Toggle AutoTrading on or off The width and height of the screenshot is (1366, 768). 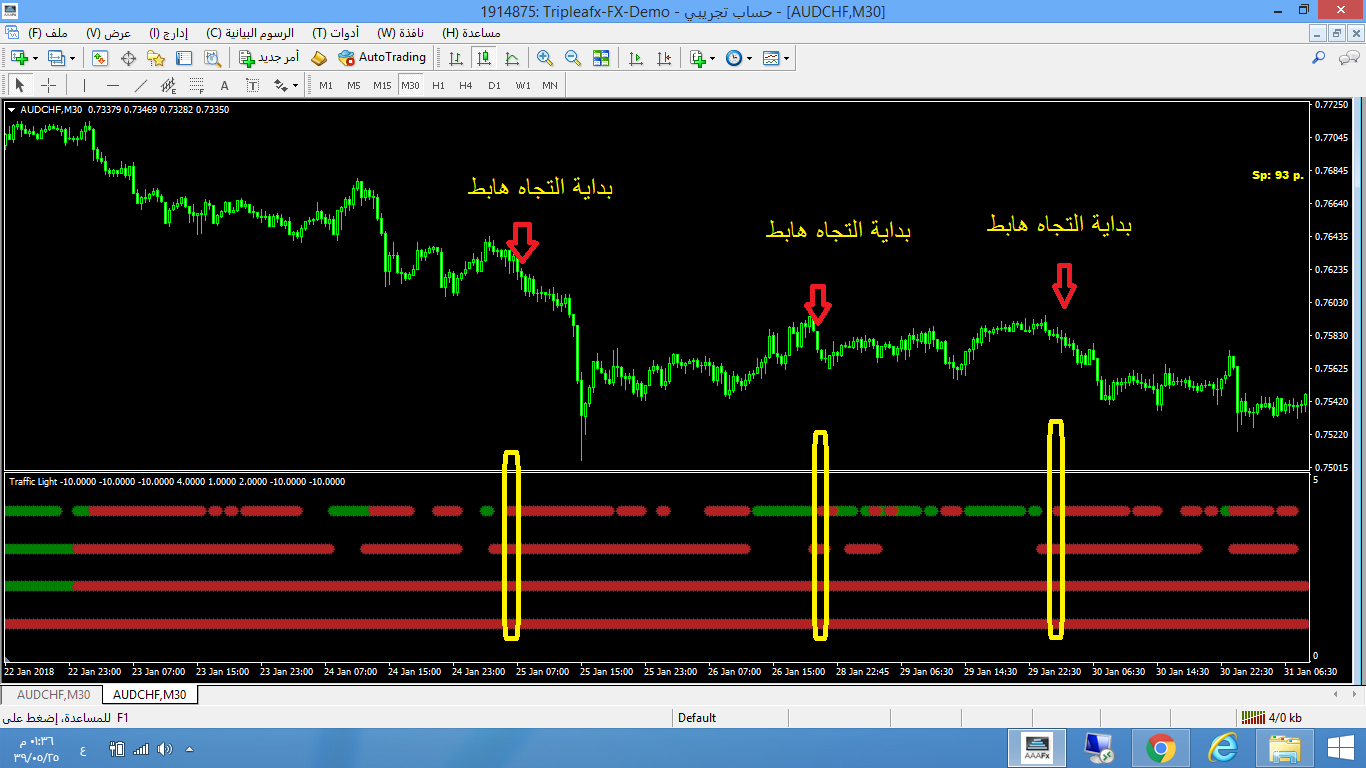point(383,58)
